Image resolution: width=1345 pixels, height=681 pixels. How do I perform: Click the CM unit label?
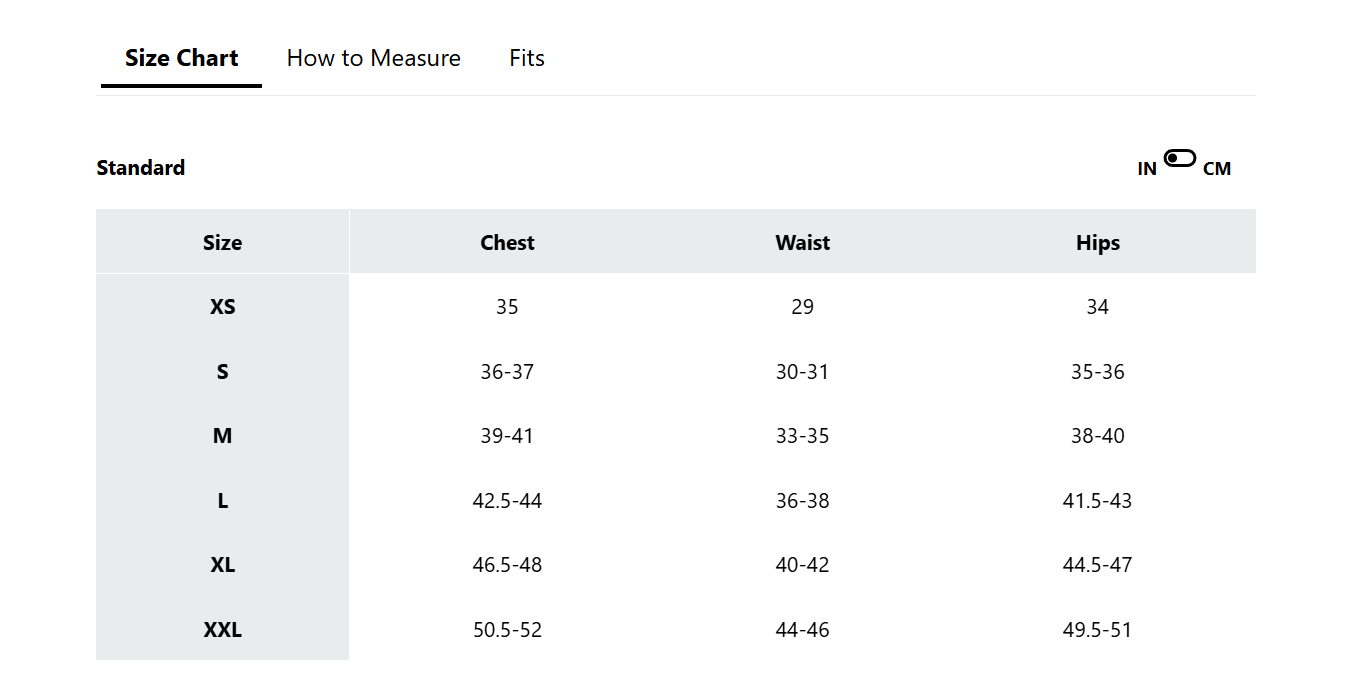[x=1217, y=169]
